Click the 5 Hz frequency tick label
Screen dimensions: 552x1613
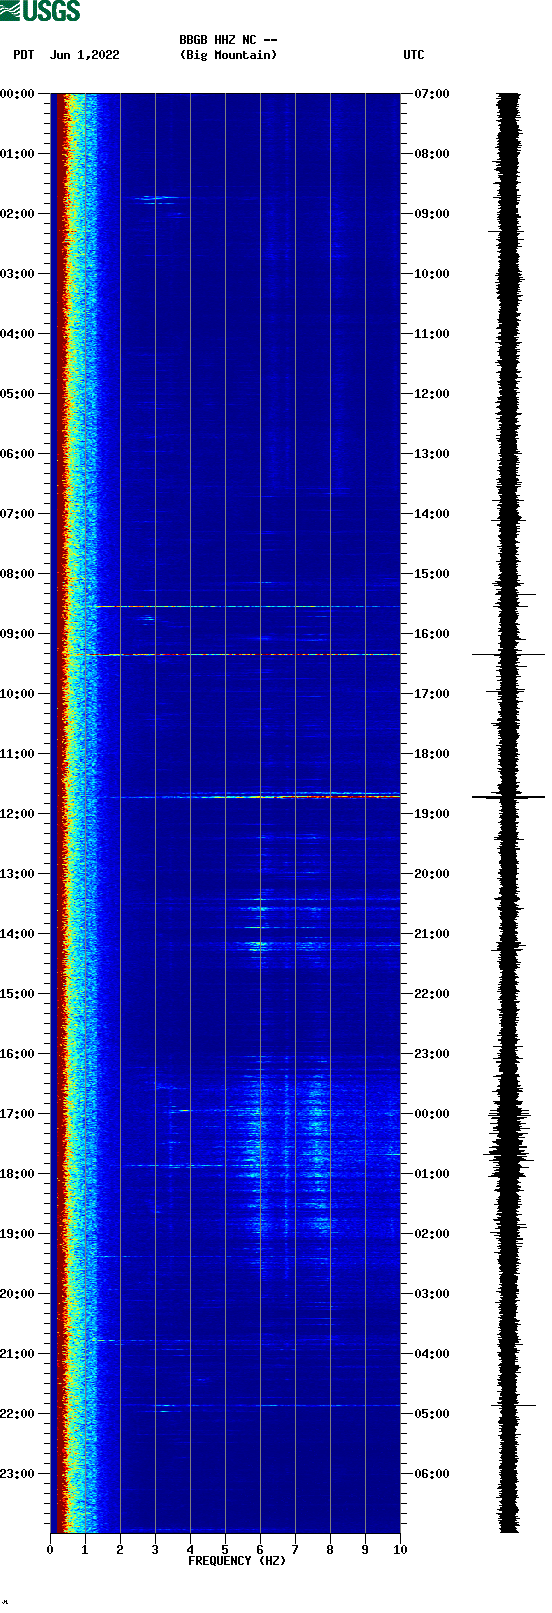point(225,1550)
